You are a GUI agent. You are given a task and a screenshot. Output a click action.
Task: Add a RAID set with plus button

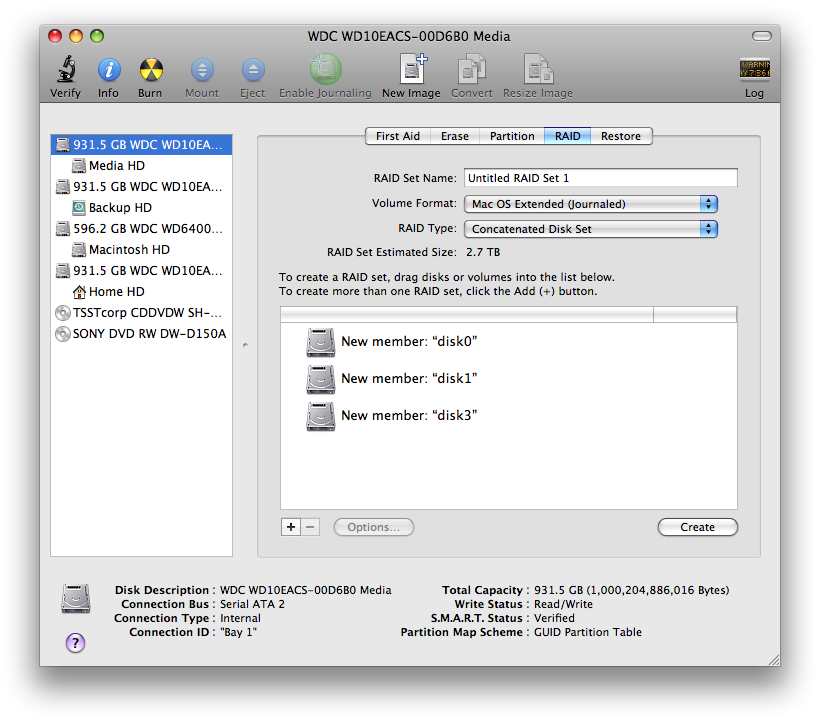[291, 527]
